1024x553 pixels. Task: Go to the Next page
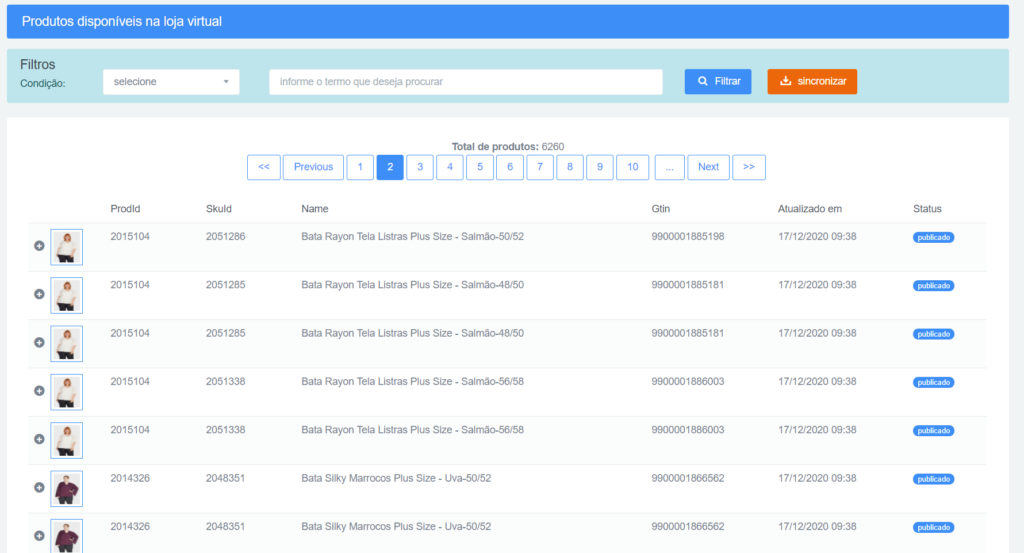[708, 167]
